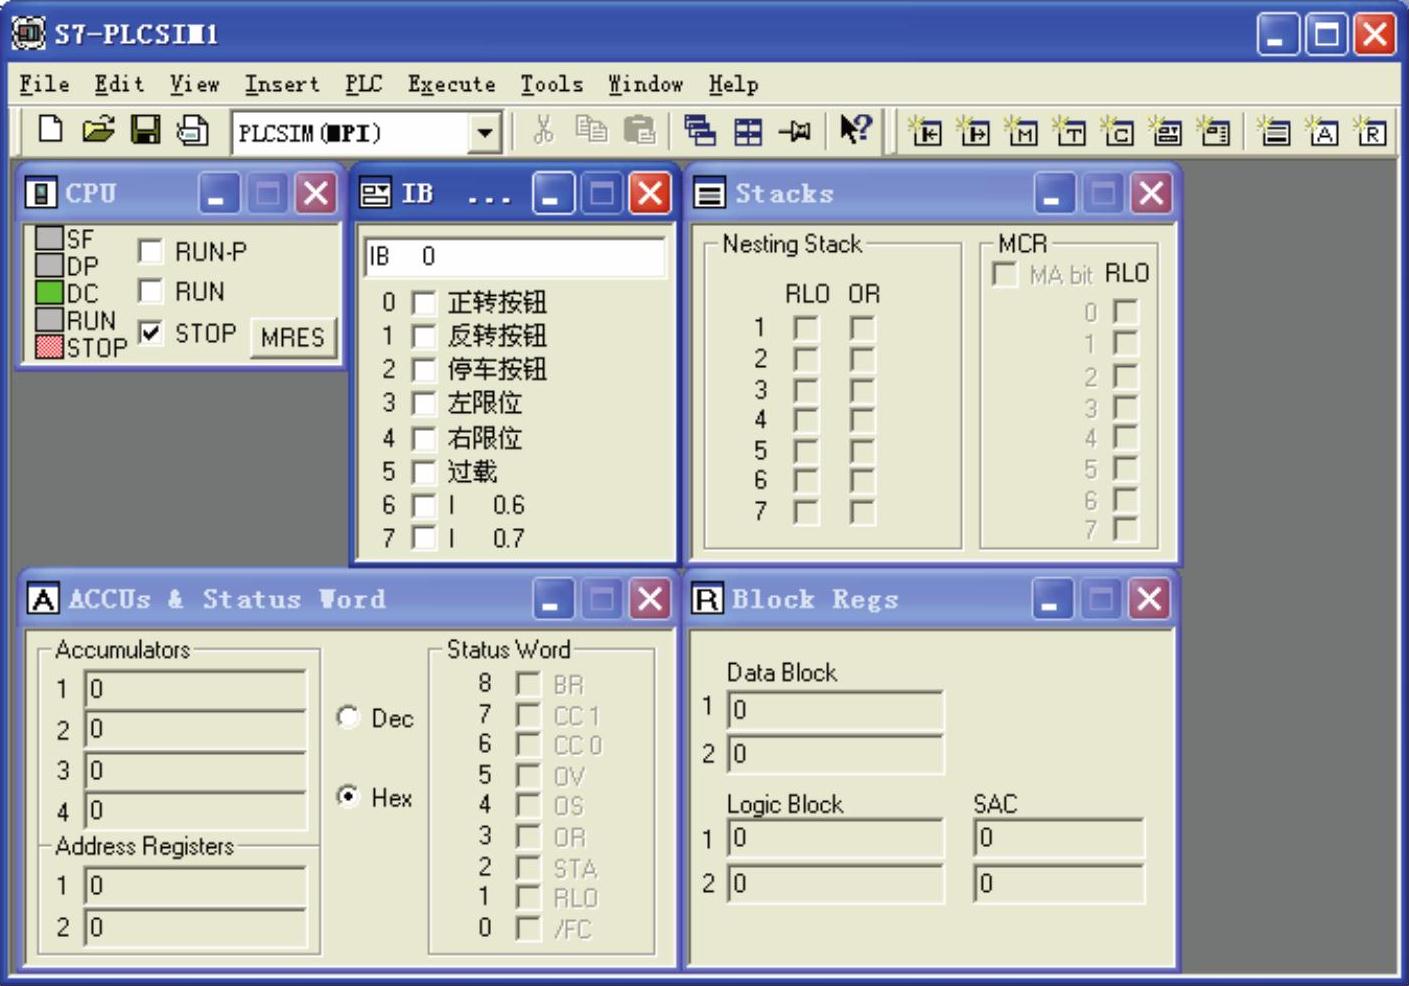Screen dimensions: 1409x986
Task: Create a new PLC simulation file
Action: (50, 130)
